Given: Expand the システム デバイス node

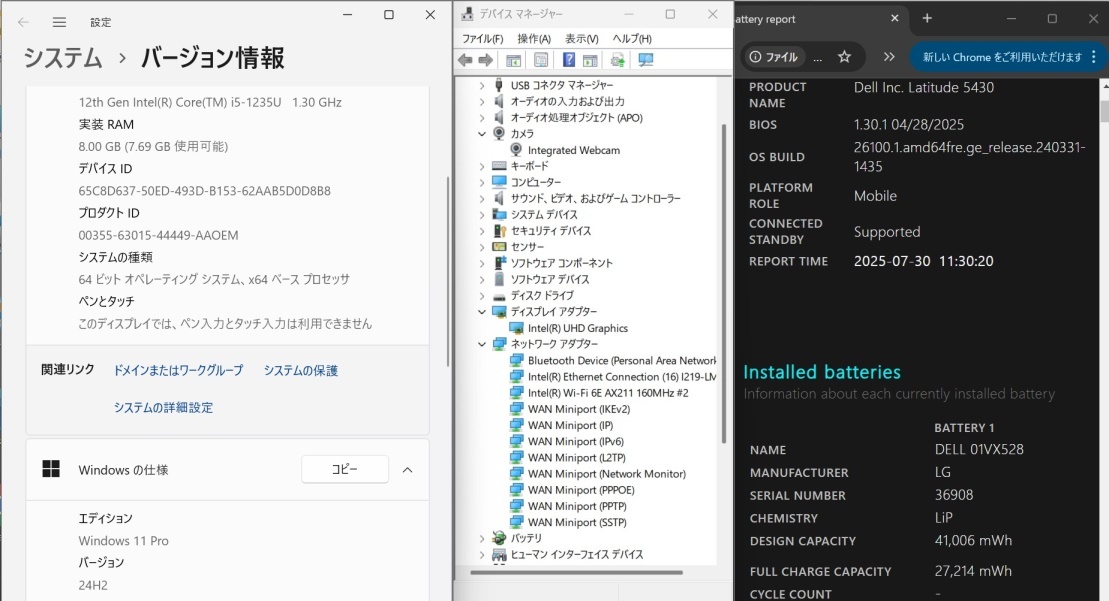Looking at the screenshot, I should point(482,214).
